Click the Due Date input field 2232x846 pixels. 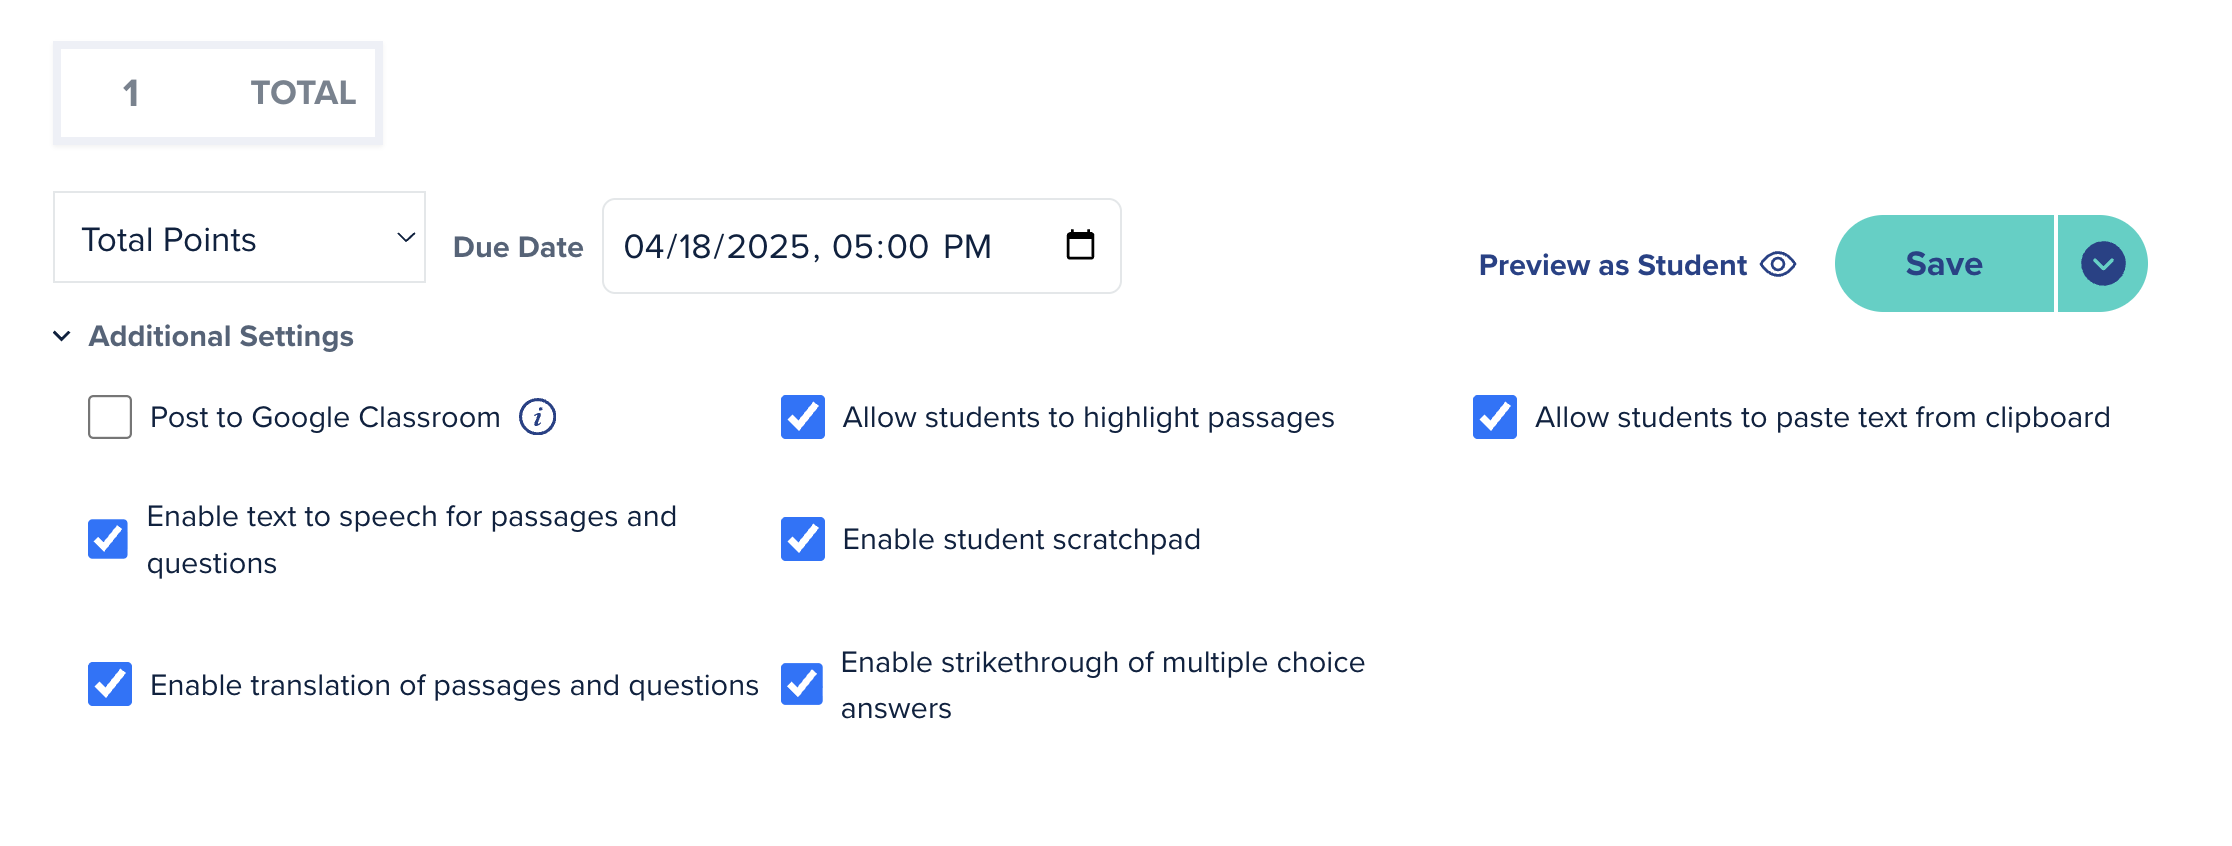(x=862, y=246)
